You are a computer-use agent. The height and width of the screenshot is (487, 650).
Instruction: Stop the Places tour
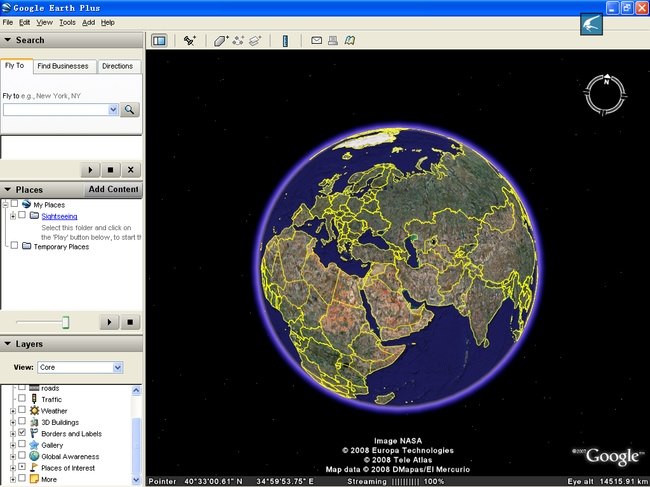click(x=130, y=322)
